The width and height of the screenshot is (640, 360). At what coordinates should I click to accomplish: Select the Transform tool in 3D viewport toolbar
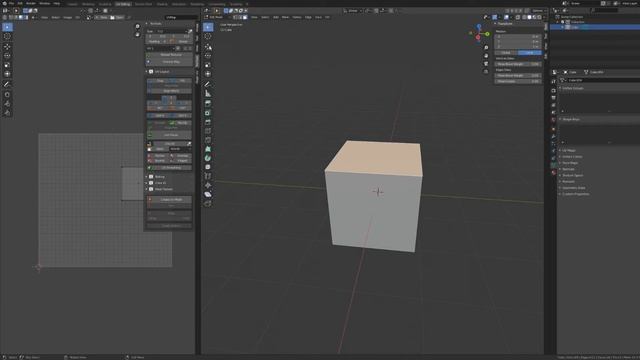coord(208,74)
